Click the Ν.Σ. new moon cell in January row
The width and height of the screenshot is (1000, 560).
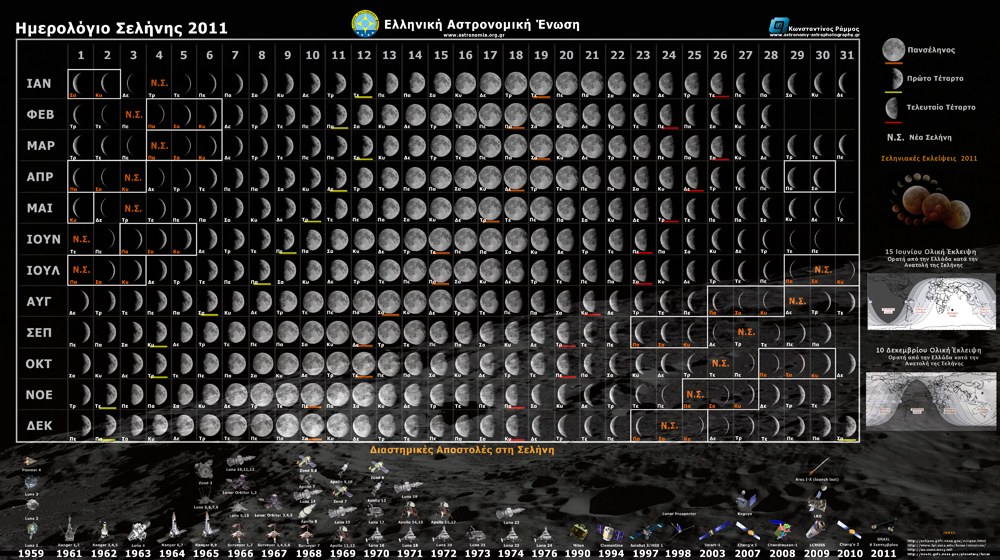point(159,83)
